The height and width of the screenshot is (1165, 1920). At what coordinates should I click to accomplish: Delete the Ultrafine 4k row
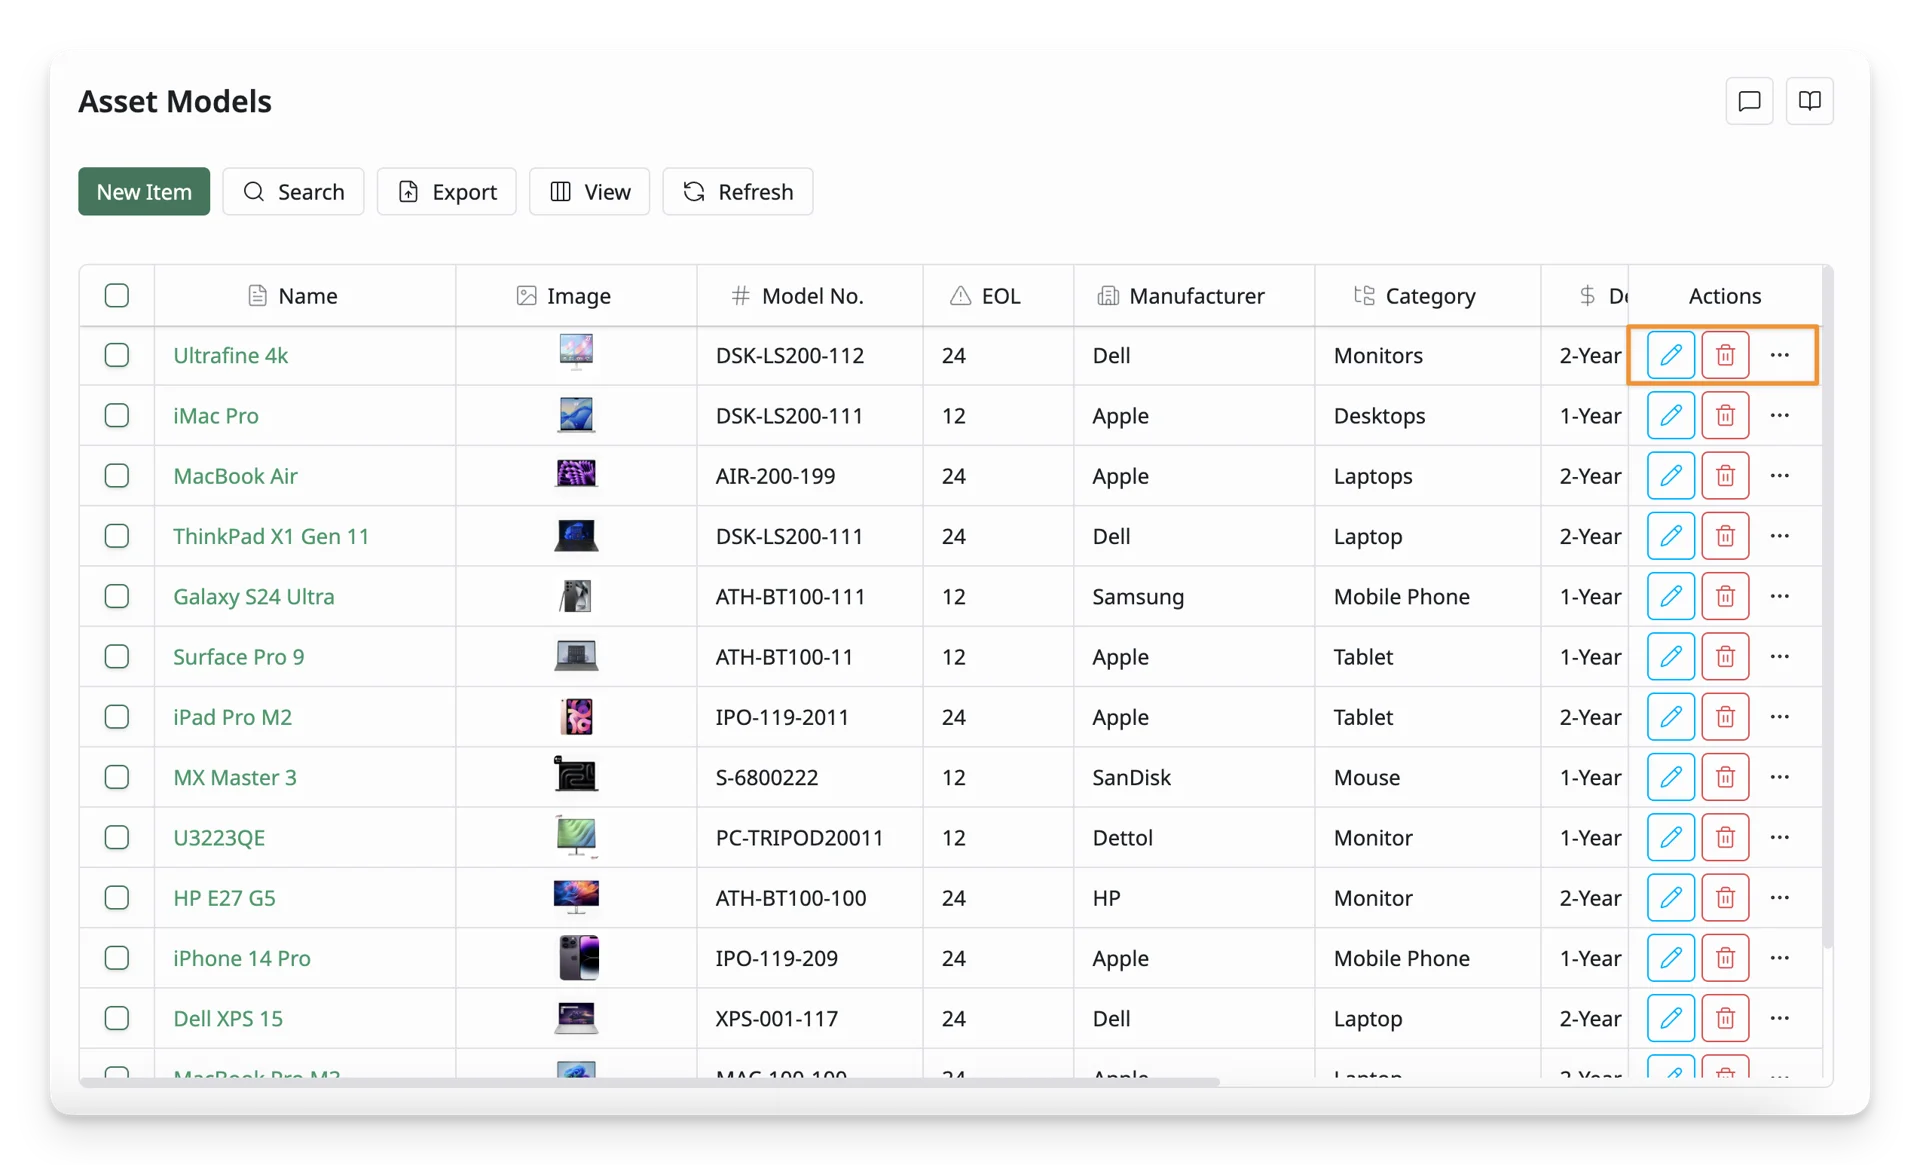point(1725,355)
